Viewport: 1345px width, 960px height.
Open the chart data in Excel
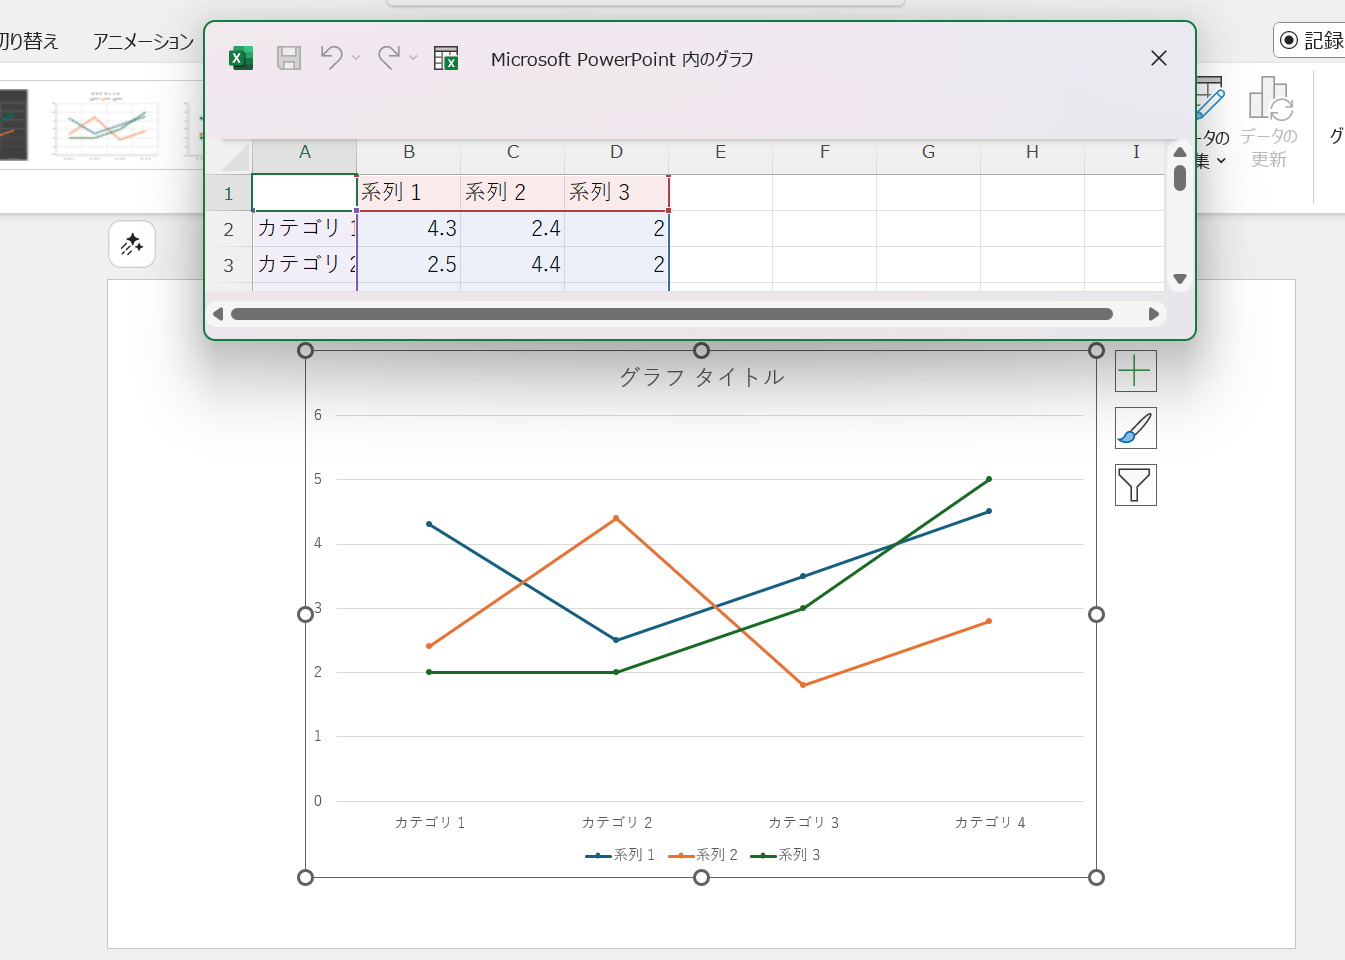[446, 57]
